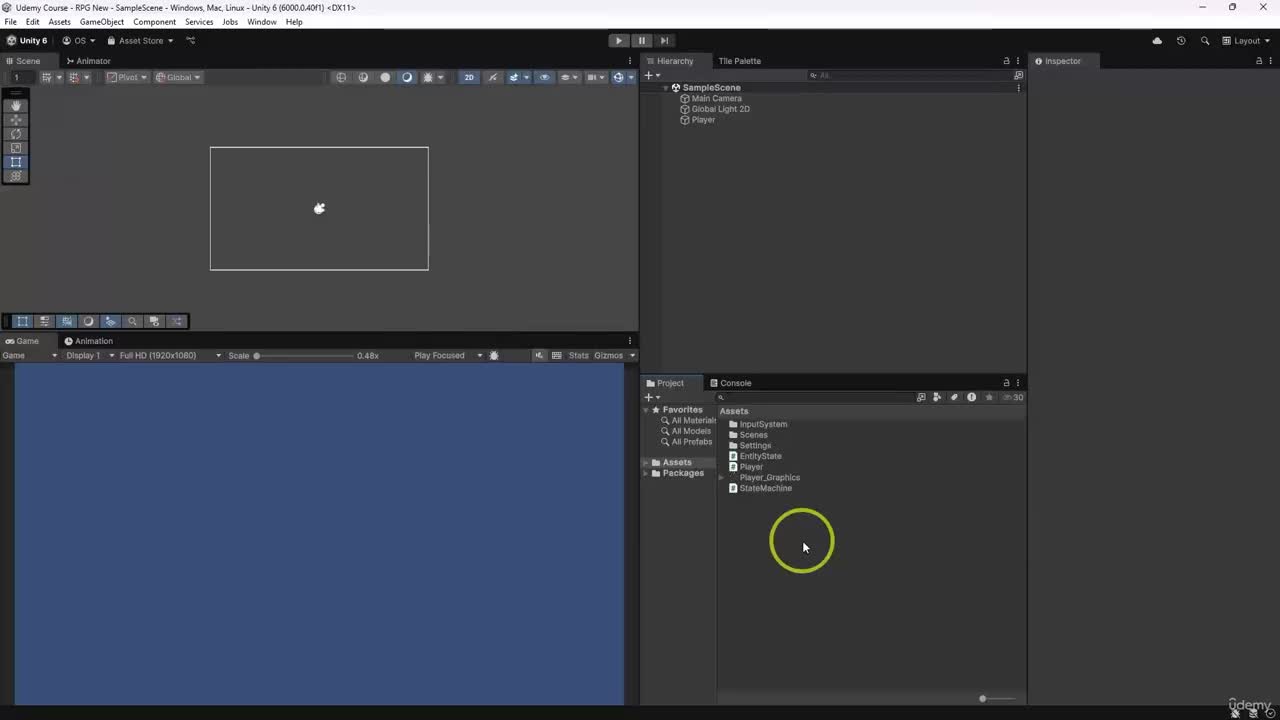Open the Global handle rotation dropdown
The width and height of the screenshot is (1280, 720).
coord(178,77)
